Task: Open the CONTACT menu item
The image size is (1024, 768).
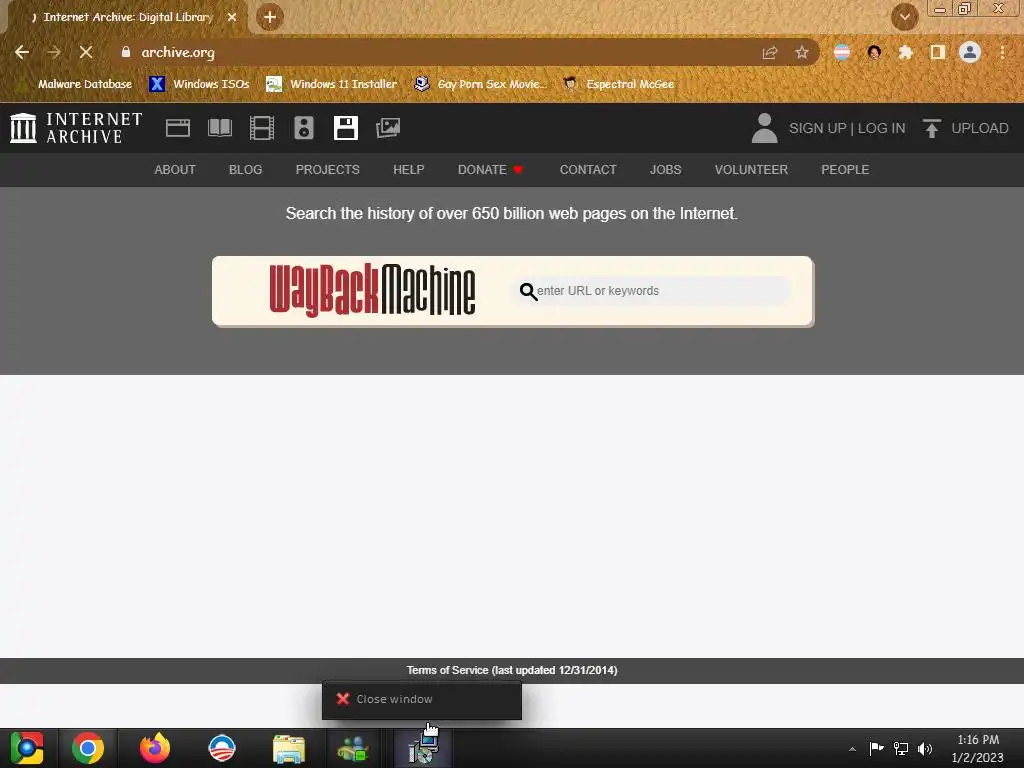Action: (588, 170)
